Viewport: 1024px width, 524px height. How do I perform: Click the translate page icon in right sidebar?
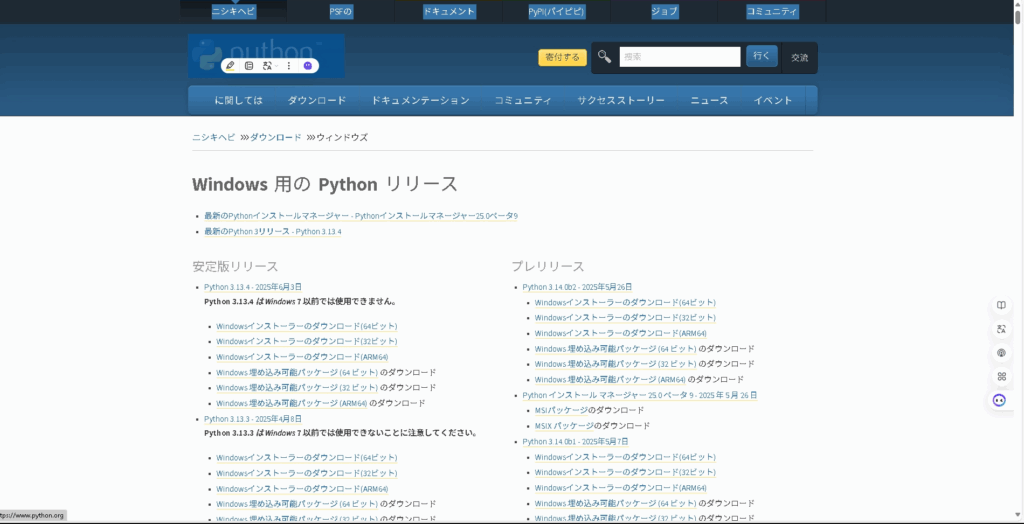[1001, 329]
